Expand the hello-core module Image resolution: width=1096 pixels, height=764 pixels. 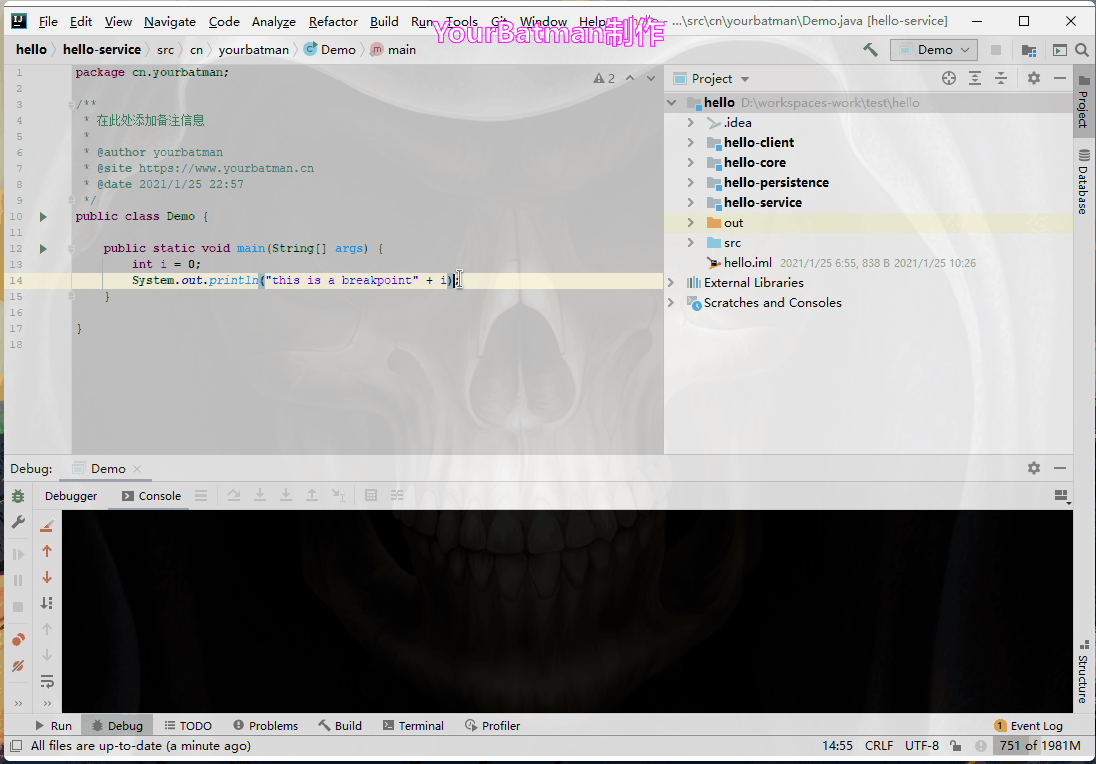pos(691,162)
